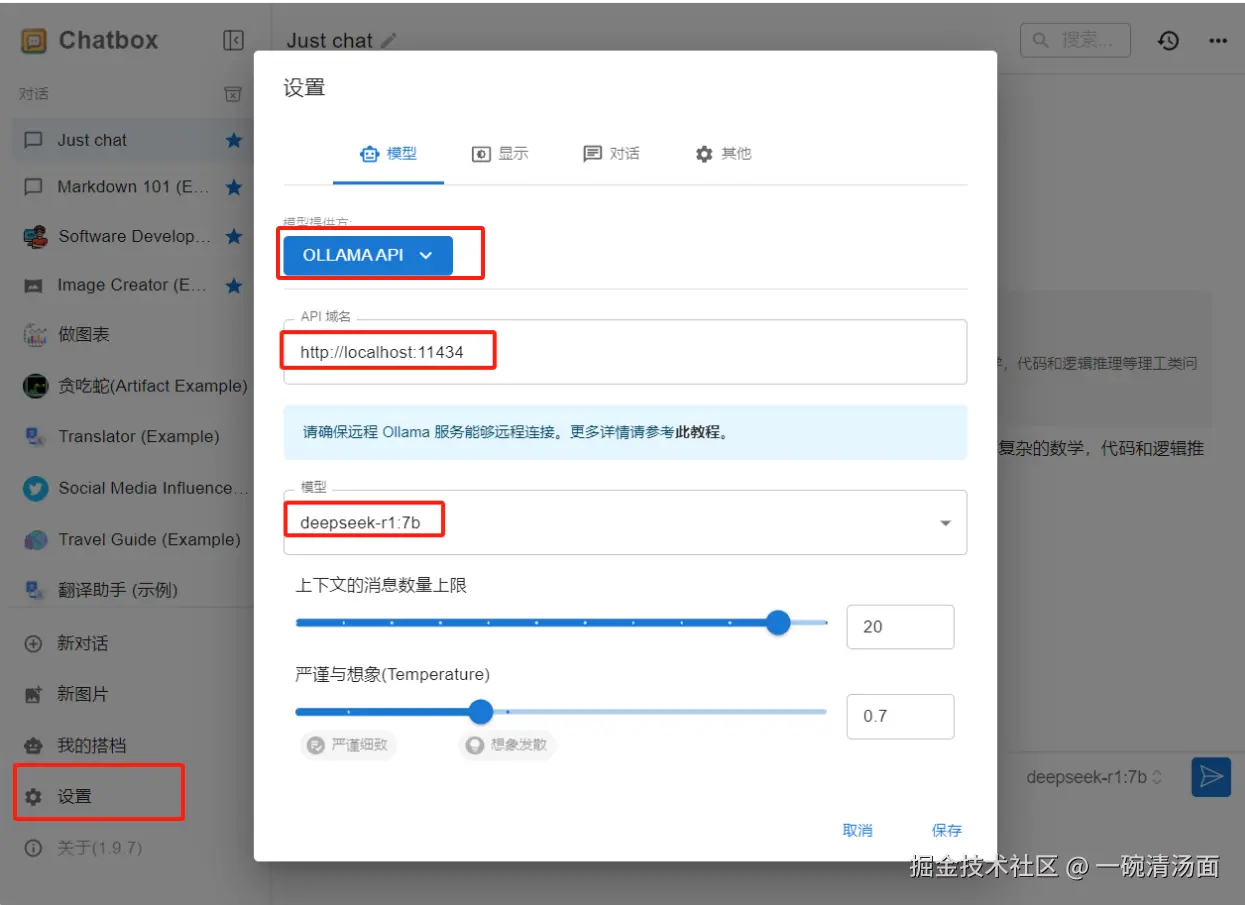Switch to the 对话 tab
The width and height of the screenshot is (1245, 905).
coord(610,154)
